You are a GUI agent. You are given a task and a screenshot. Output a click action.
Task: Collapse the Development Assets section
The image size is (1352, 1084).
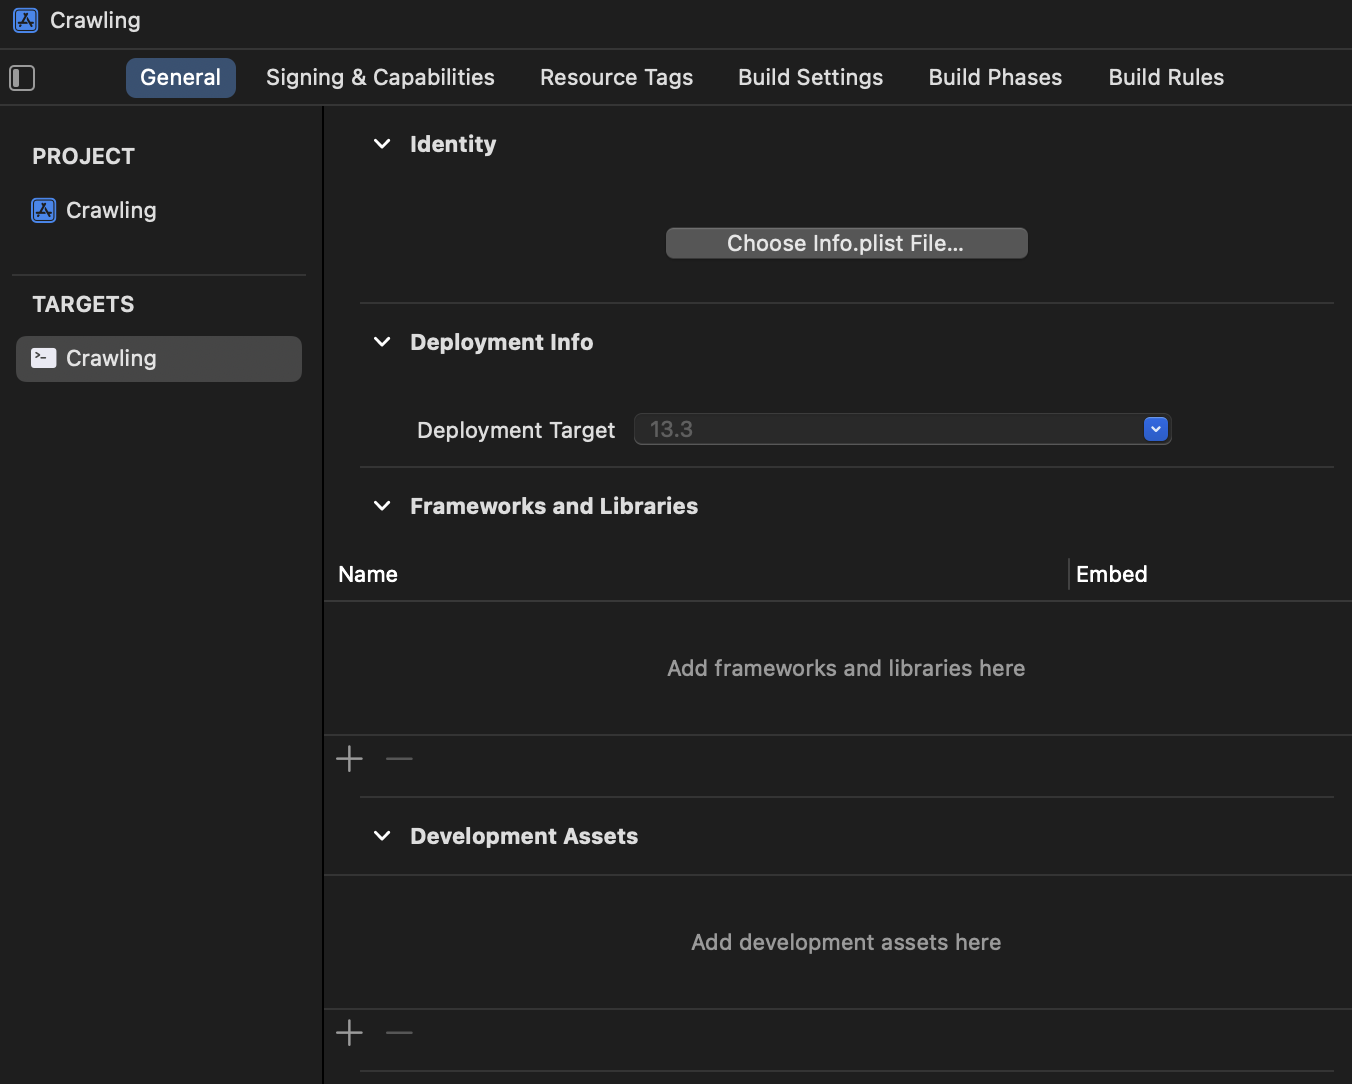pyautogui.click(x=382, y=836)
